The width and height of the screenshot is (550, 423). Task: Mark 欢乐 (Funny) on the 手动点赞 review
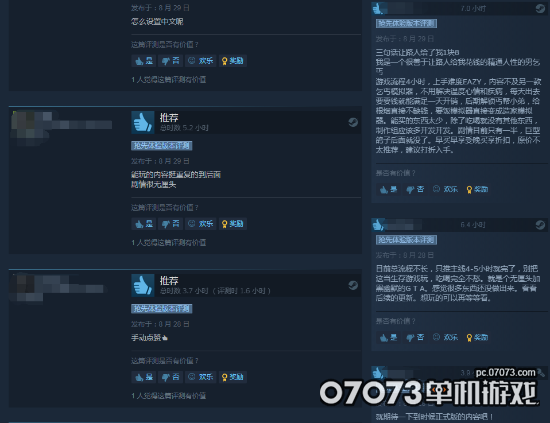click(x=201, y=377)
